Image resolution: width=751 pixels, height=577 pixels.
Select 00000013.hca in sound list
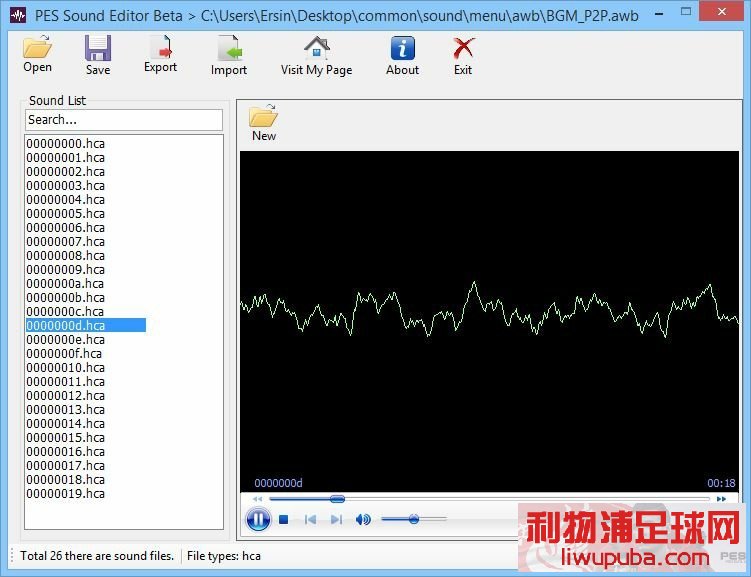tap(66, 409)
